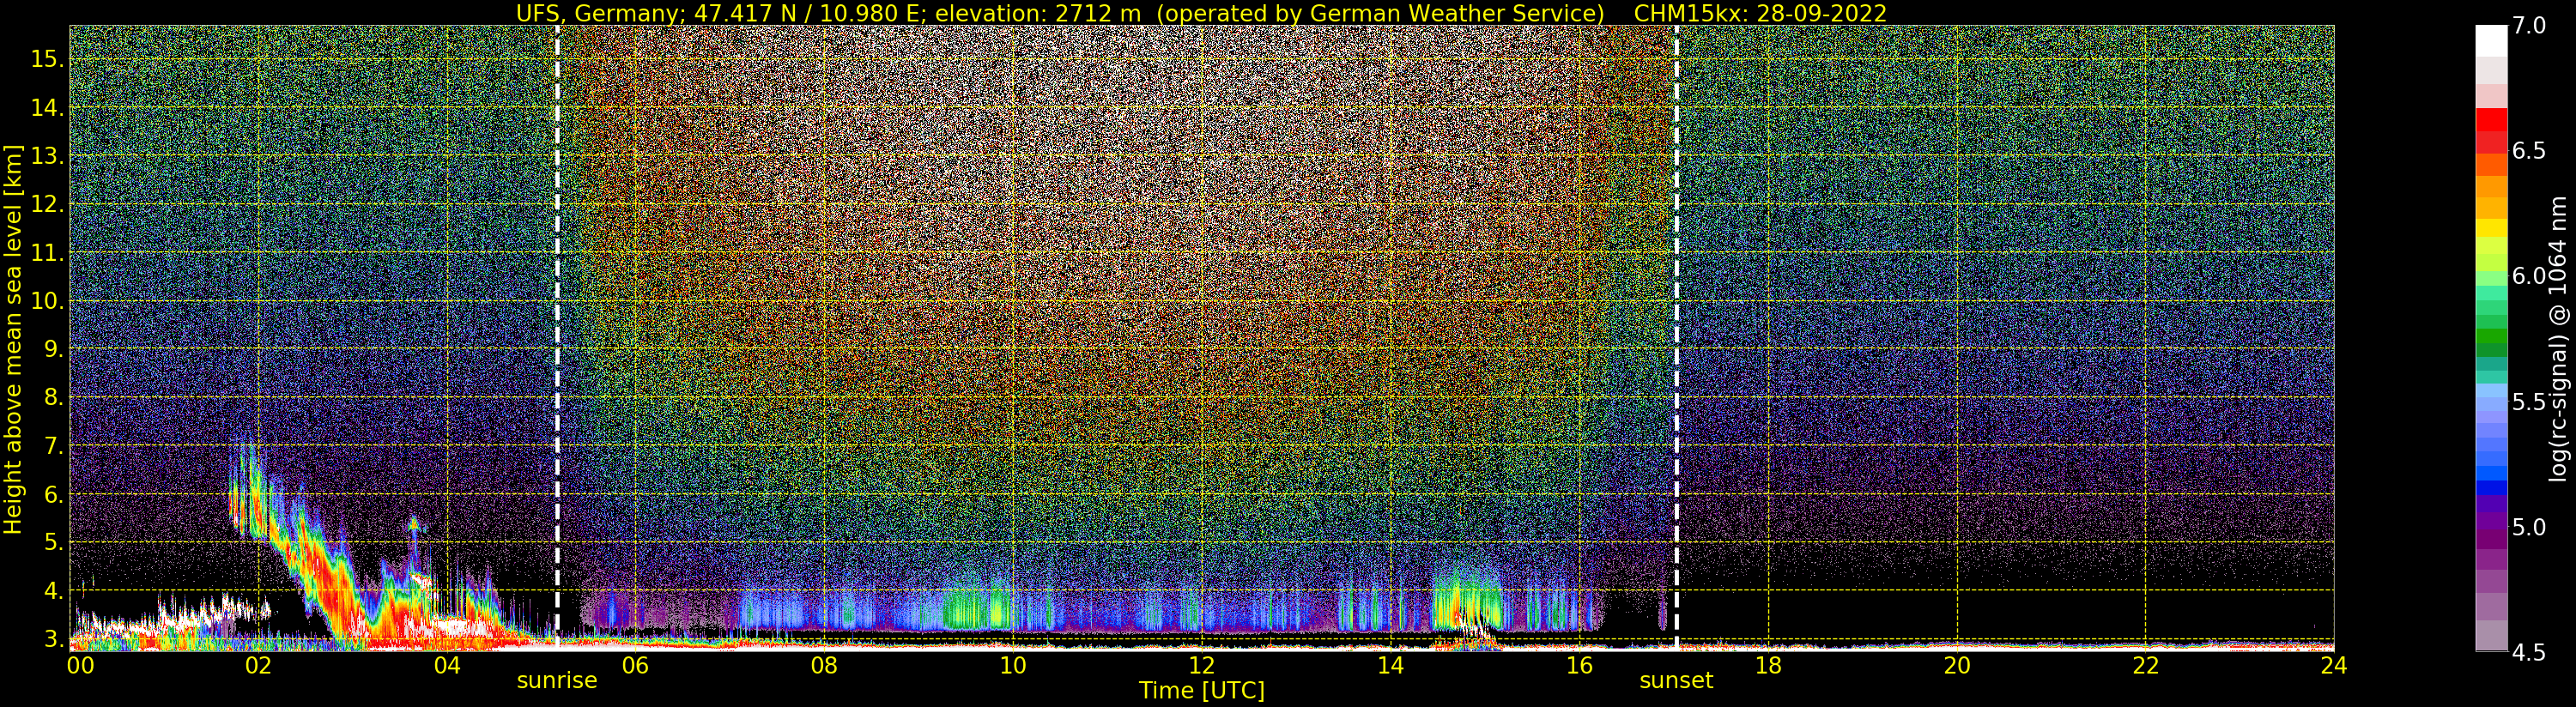Screen dimensions: 2576x707
Task: Click the x-axis tick label "24"
Action: (2334, 666)
